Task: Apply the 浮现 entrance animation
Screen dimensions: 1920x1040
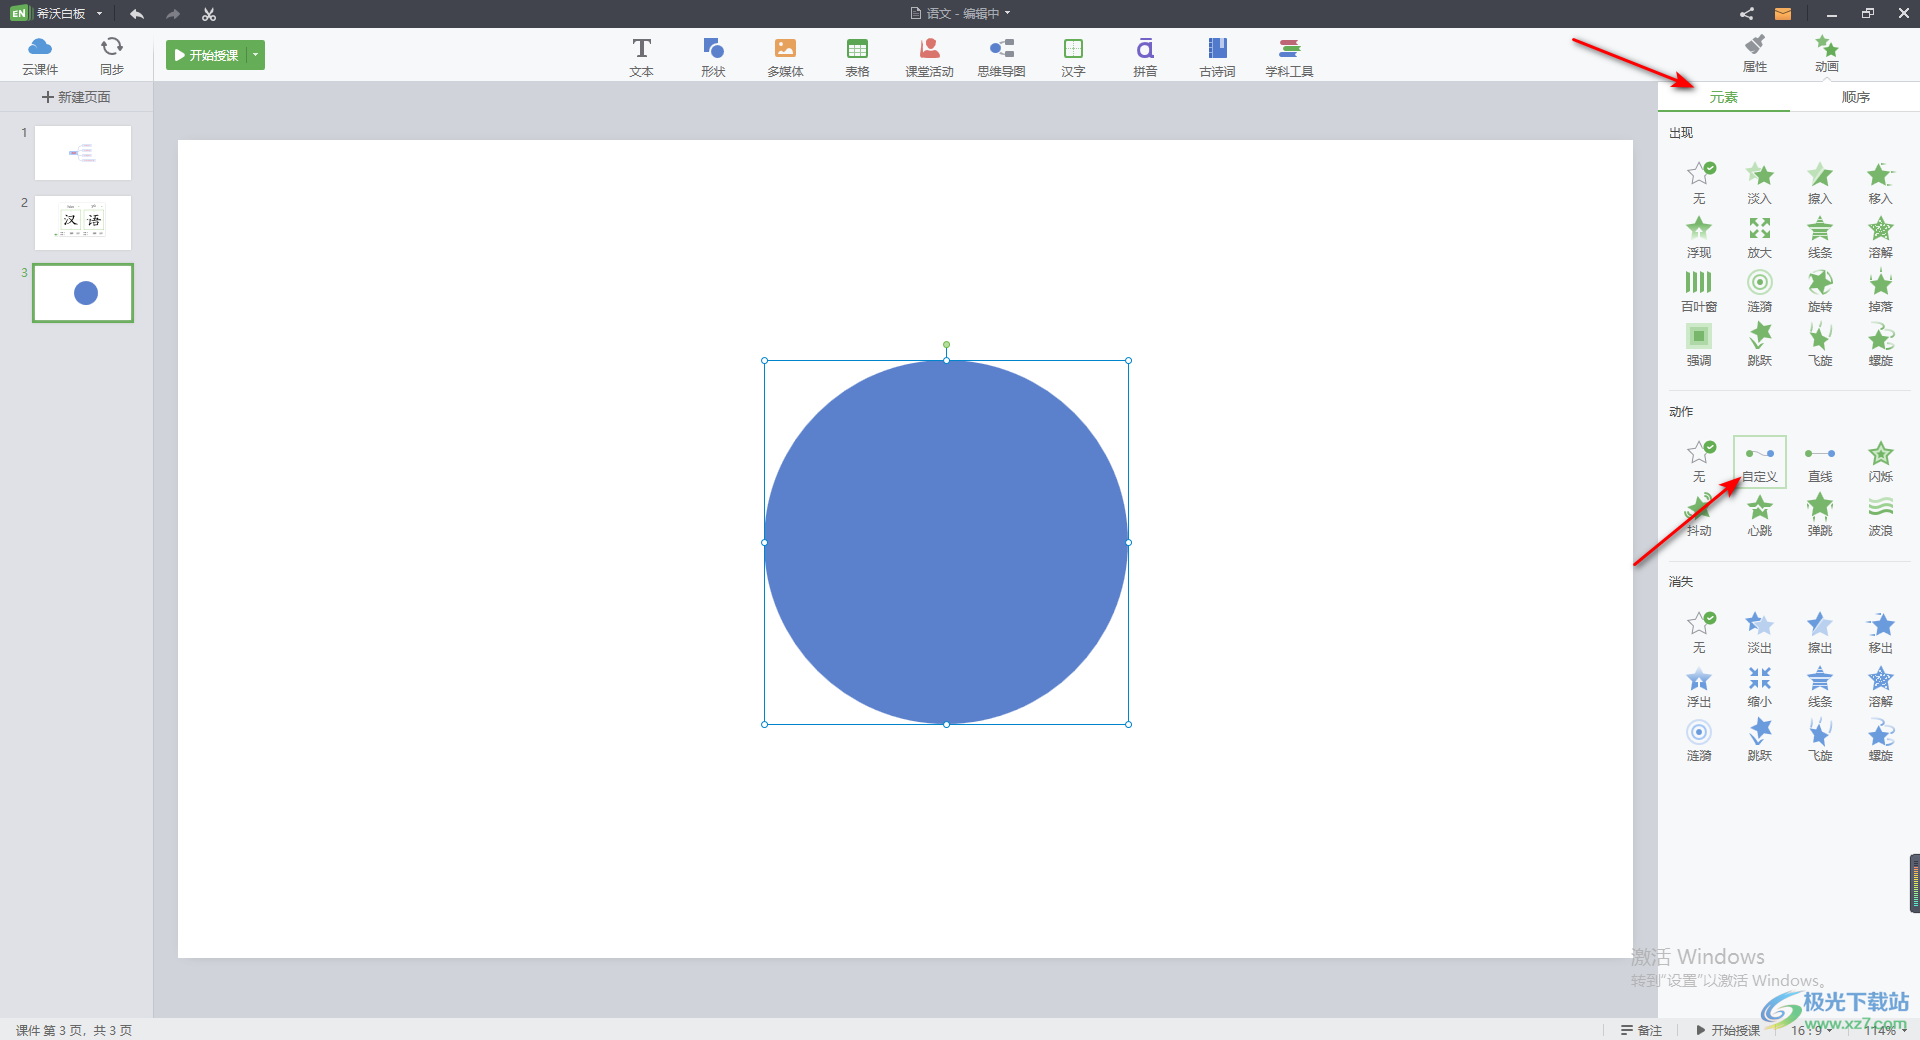Action: pos(1699,237)
